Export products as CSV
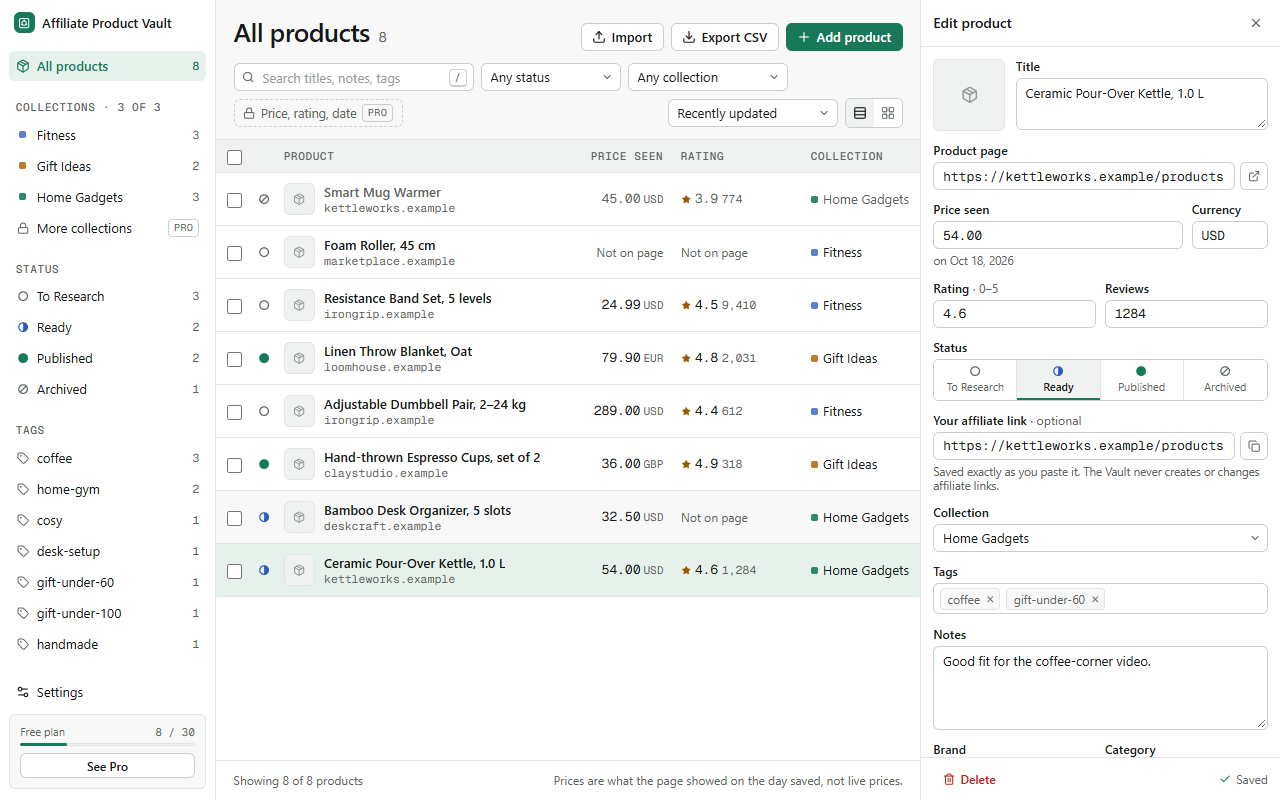The image size is (1280, 800). pos(725,37)
